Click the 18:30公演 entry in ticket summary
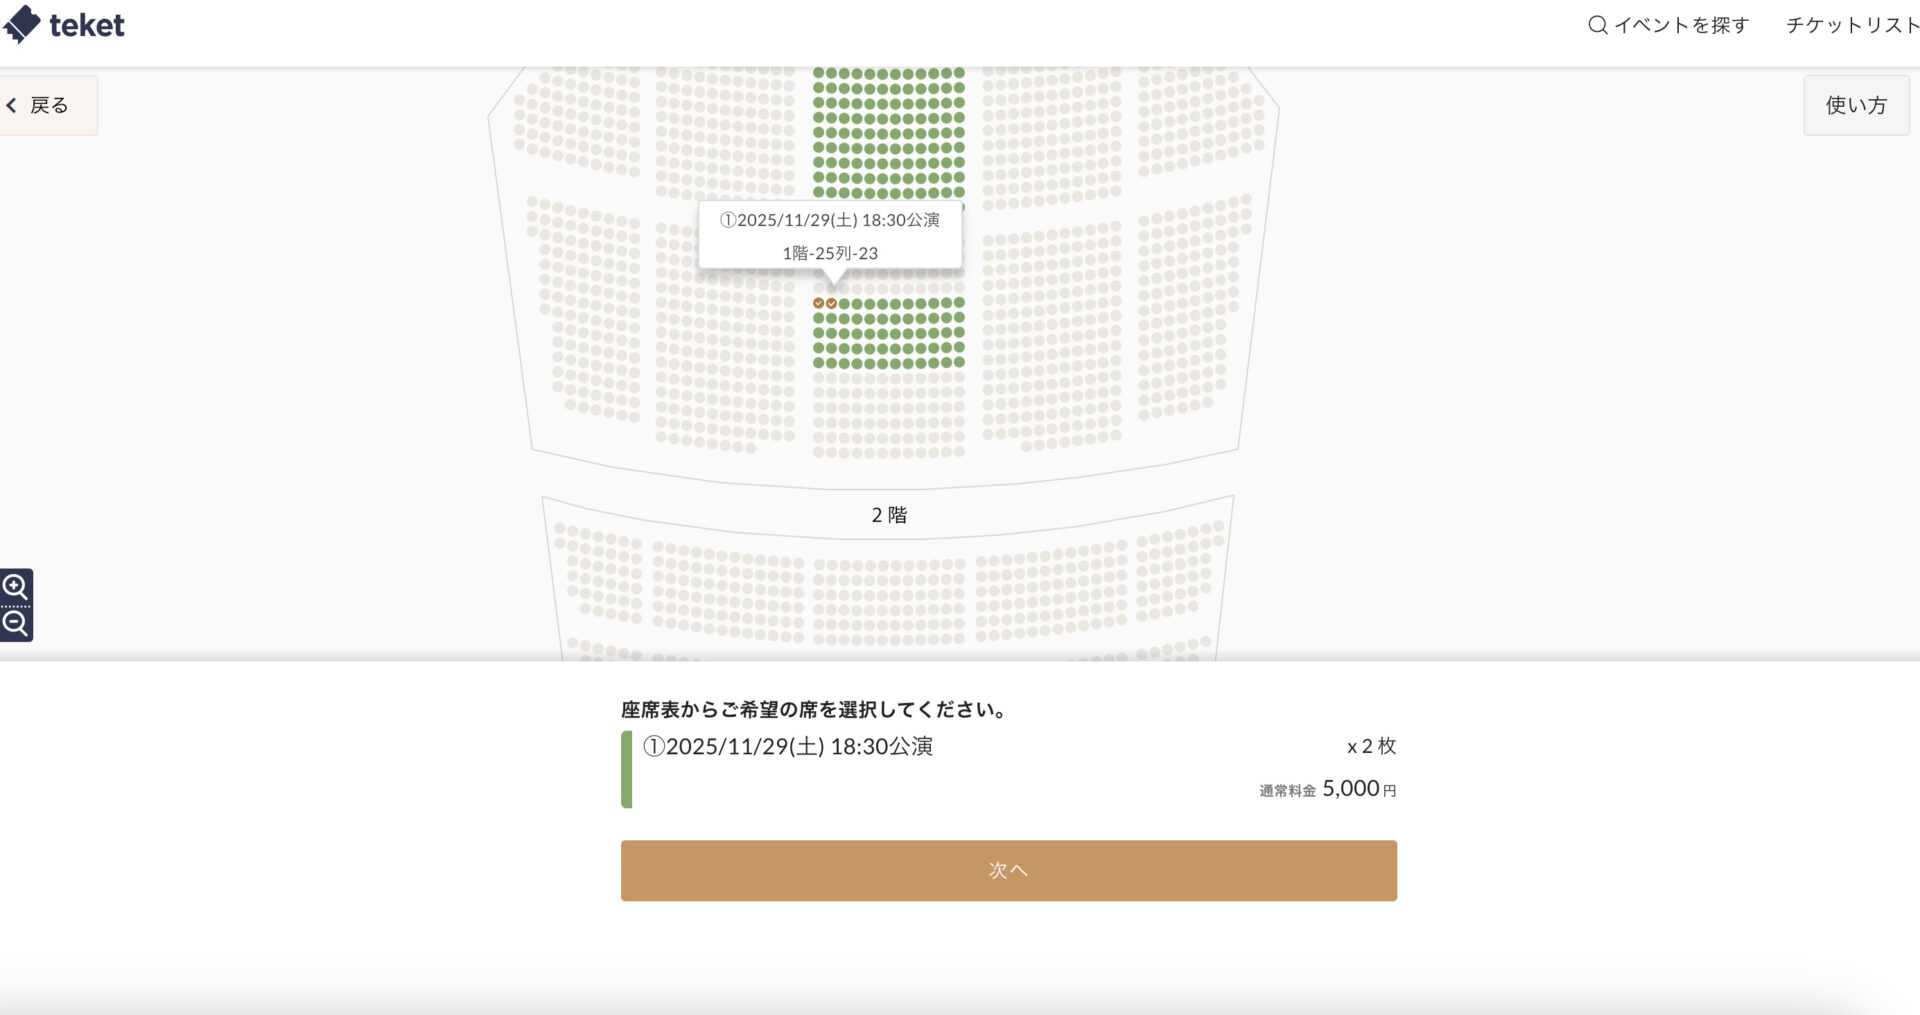The width and height of the screenshot is (1920, 1015). tap(788, 747)
